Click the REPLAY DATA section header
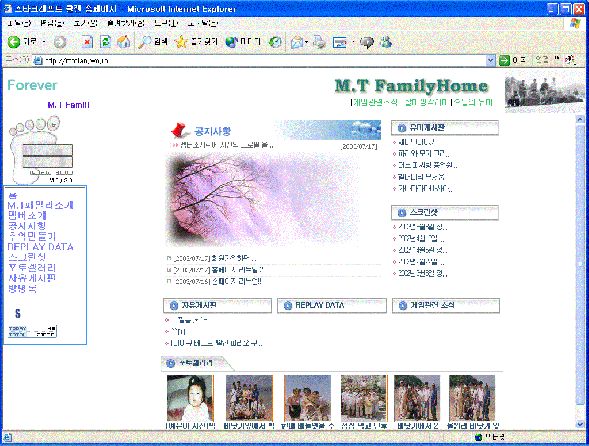 (x=332, y=305)
